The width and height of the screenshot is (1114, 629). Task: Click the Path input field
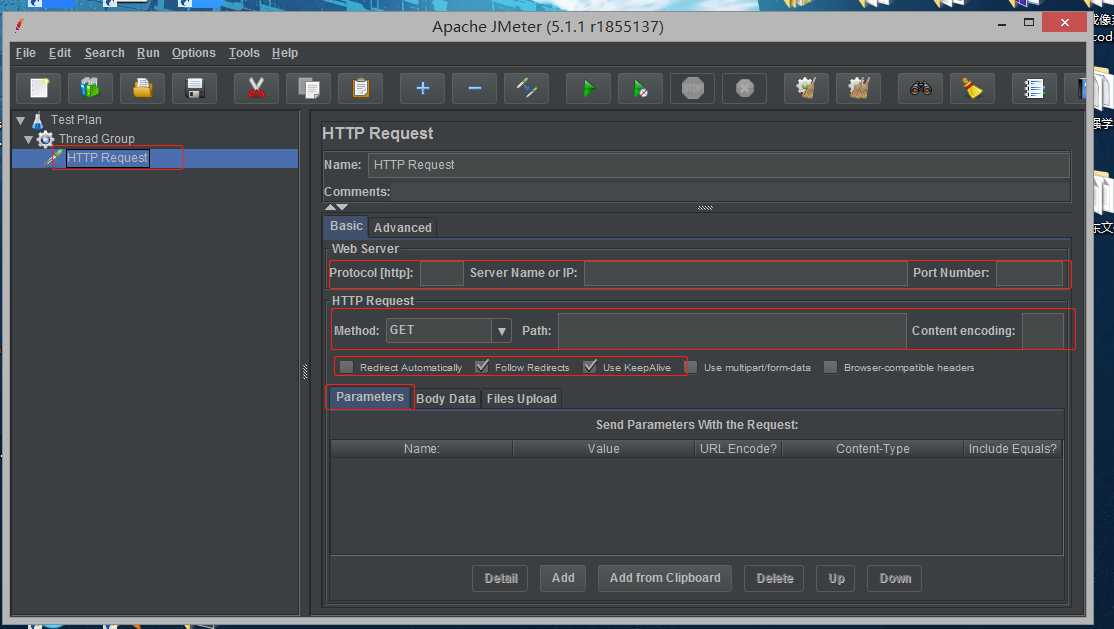[732, 331]
